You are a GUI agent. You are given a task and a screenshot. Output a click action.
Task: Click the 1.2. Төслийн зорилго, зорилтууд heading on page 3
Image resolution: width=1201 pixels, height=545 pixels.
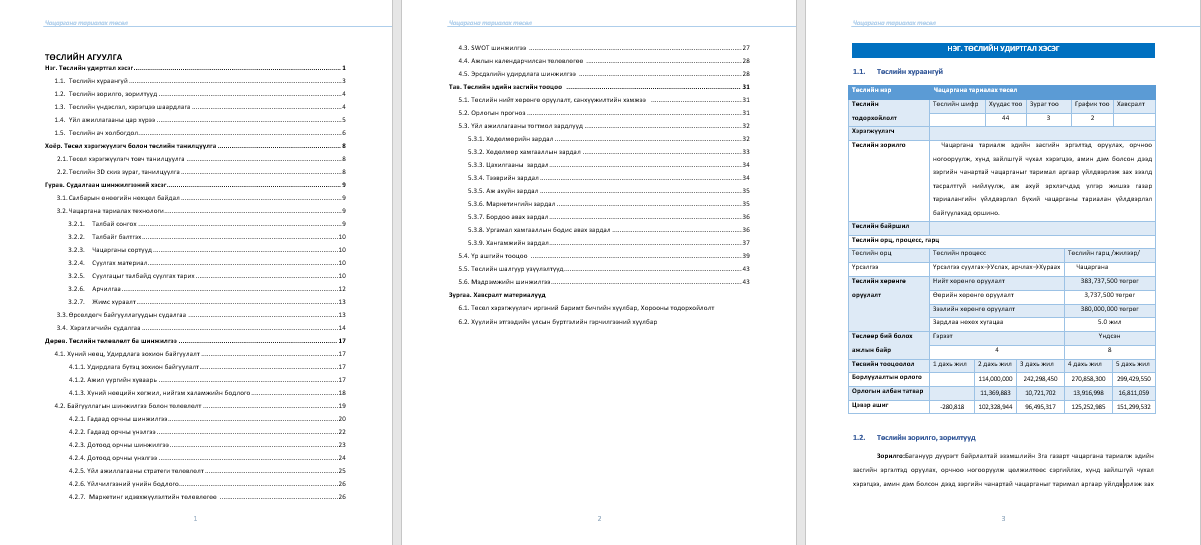[x=921, y=439]
